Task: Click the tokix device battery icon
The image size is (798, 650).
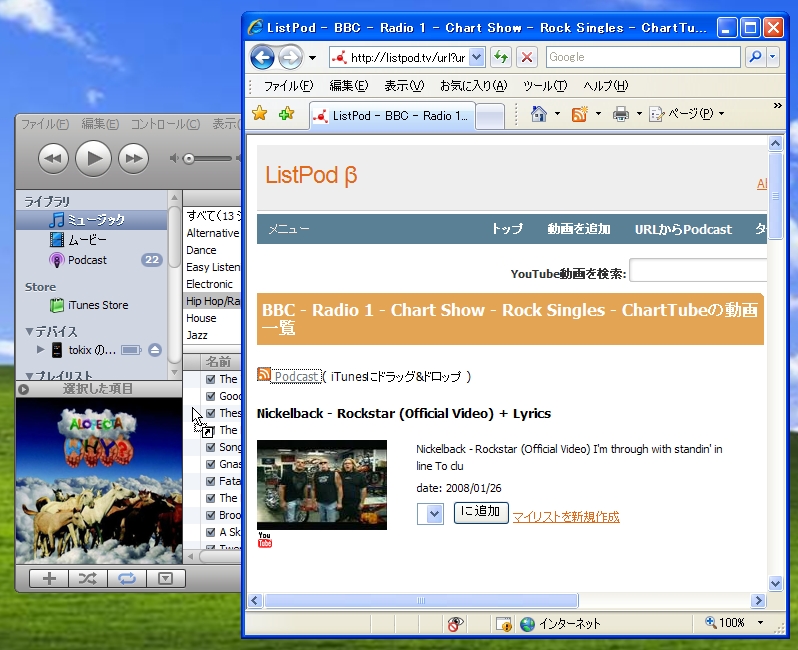Action: tap(131, 350)
